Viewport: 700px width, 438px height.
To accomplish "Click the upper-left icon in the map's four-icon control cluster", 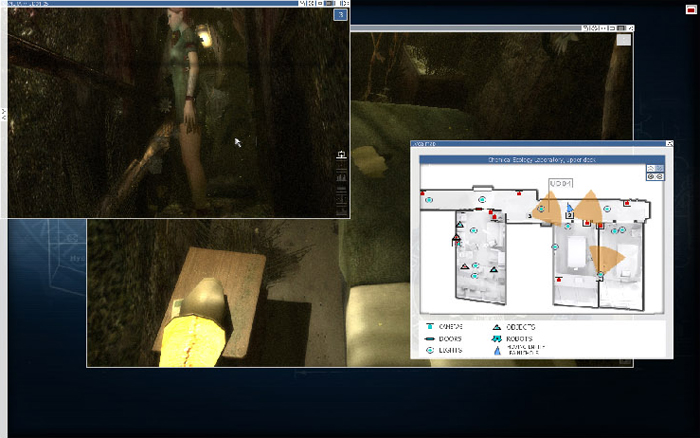I will click(651, 168).
